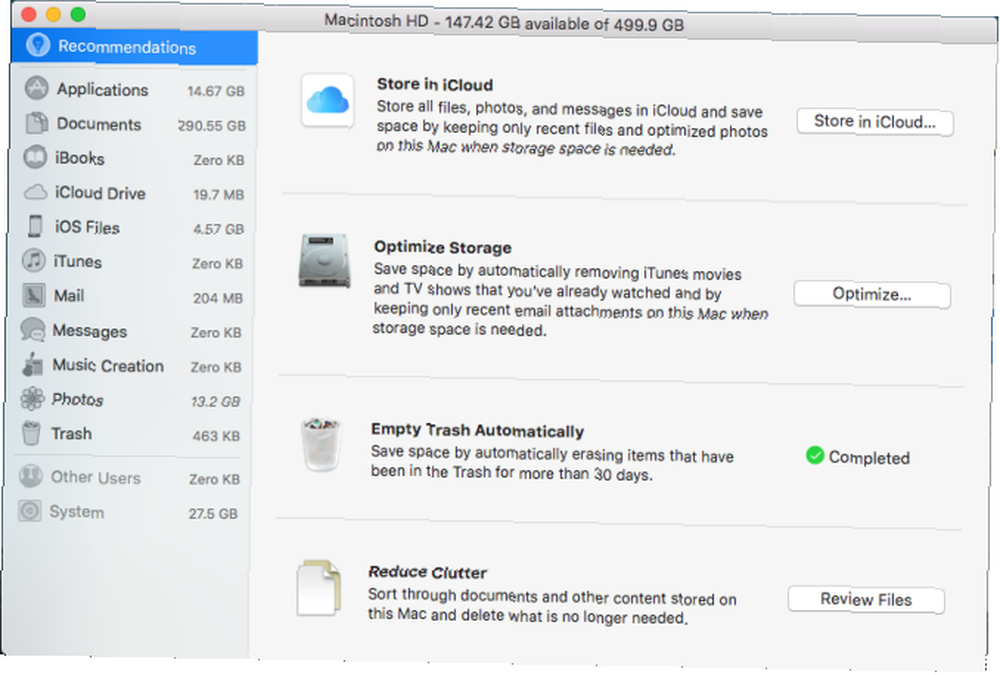Click the hard drive icon for Optimize Storage
This screenshot has width=1000, height=675.
(325, 260)
